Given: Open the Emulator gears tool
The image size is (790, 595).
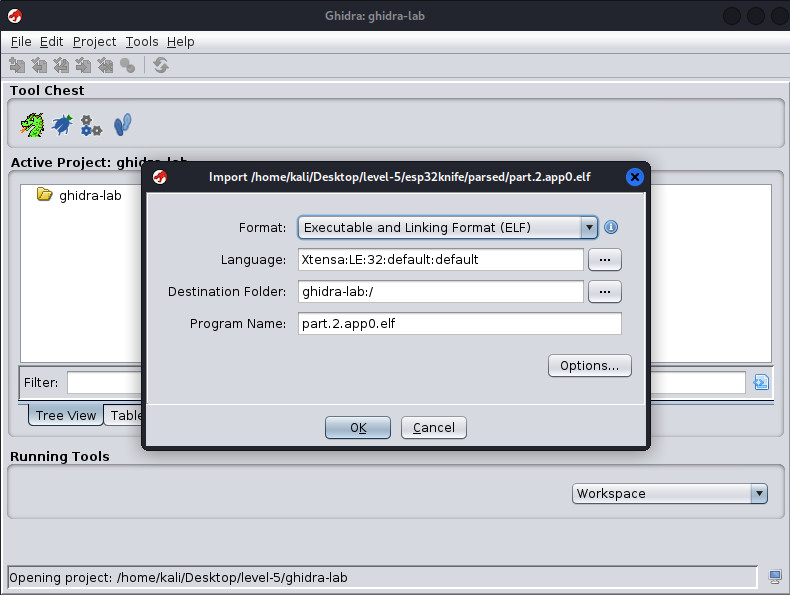Looking at the screenshot, I should [92, 125].
